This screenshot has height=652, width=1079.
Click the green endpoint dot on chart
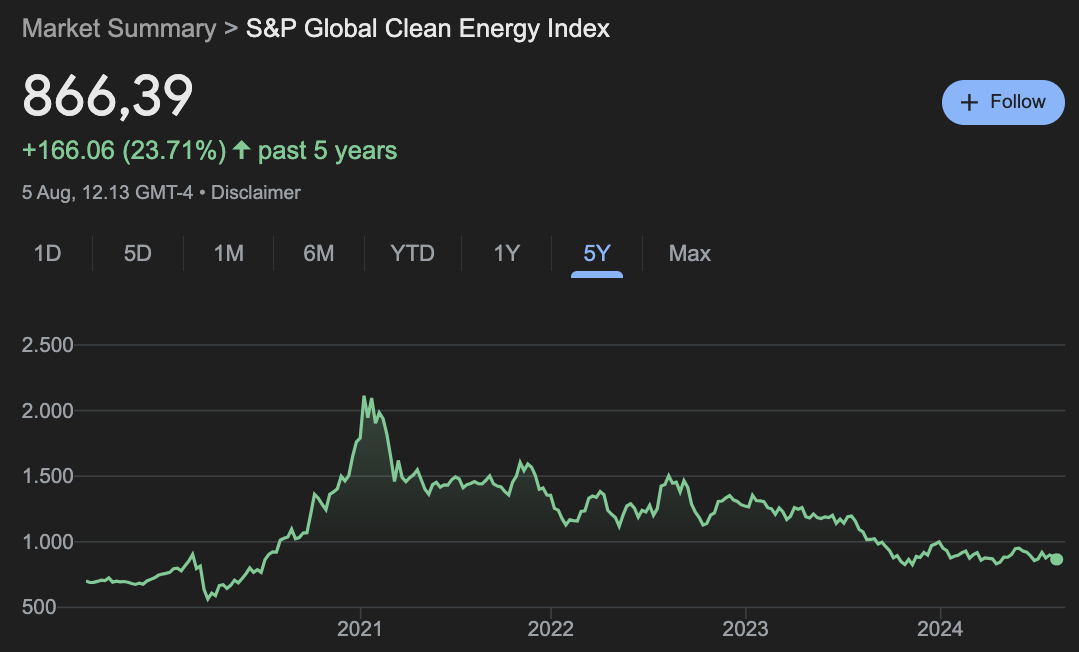pos(1057,559)
